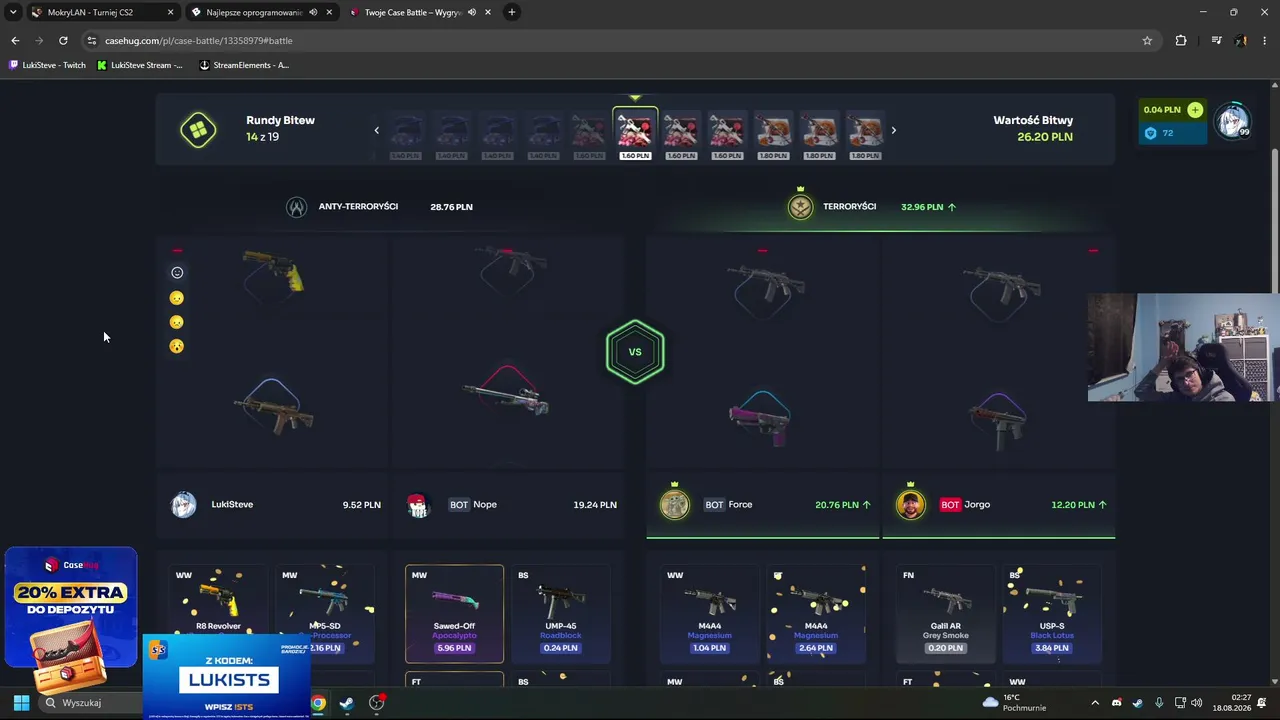Viewport: 1280px width, 720px height.
Task: Click BOT Nope's 19.24 PLN total
Action: click(x=595, y=505)
